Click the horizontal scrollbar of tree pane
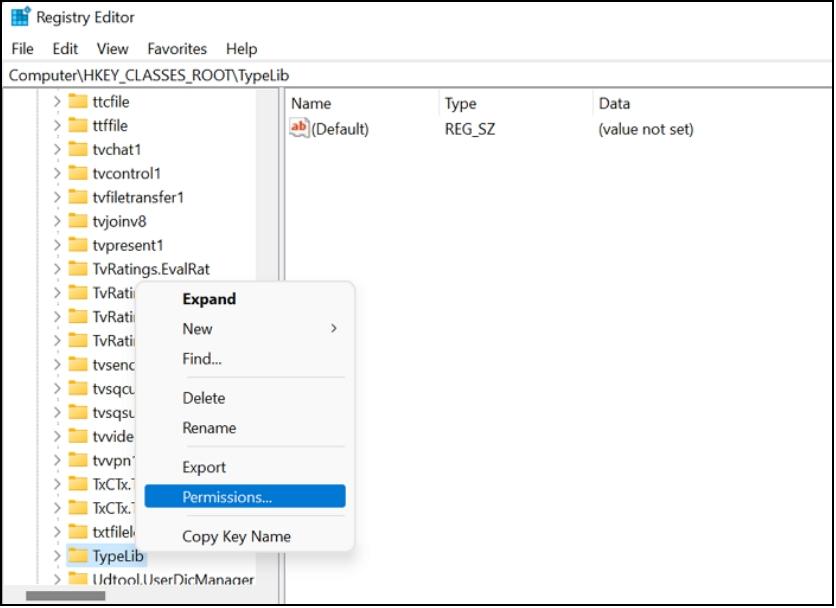836x608 pixels. pyautogui.click(x=66, y=596)
